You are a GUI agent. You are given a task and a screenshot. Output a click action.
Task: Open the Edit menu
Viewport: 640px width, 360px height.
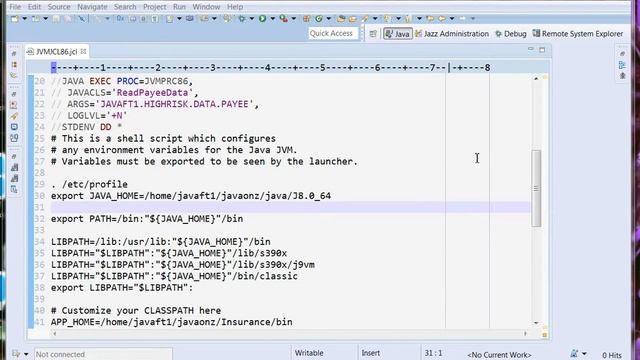pyautogui.click(x=34, y=7)
